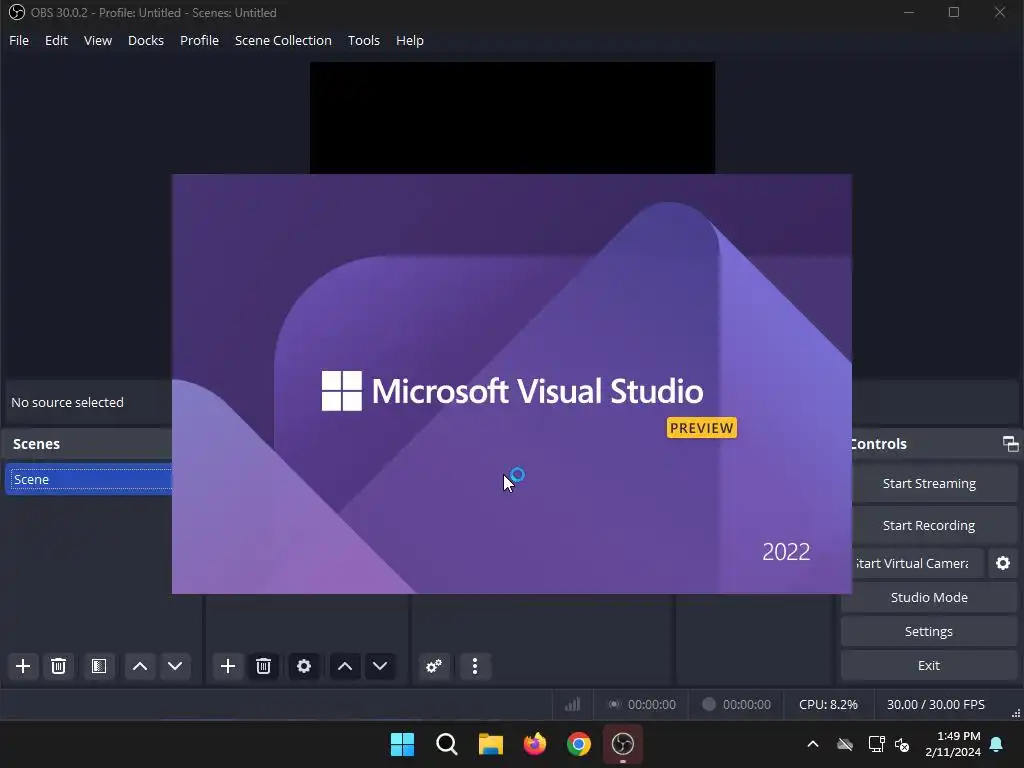1024x768 pixels.
Task: Open OBS Settings button
Action: 929,632
